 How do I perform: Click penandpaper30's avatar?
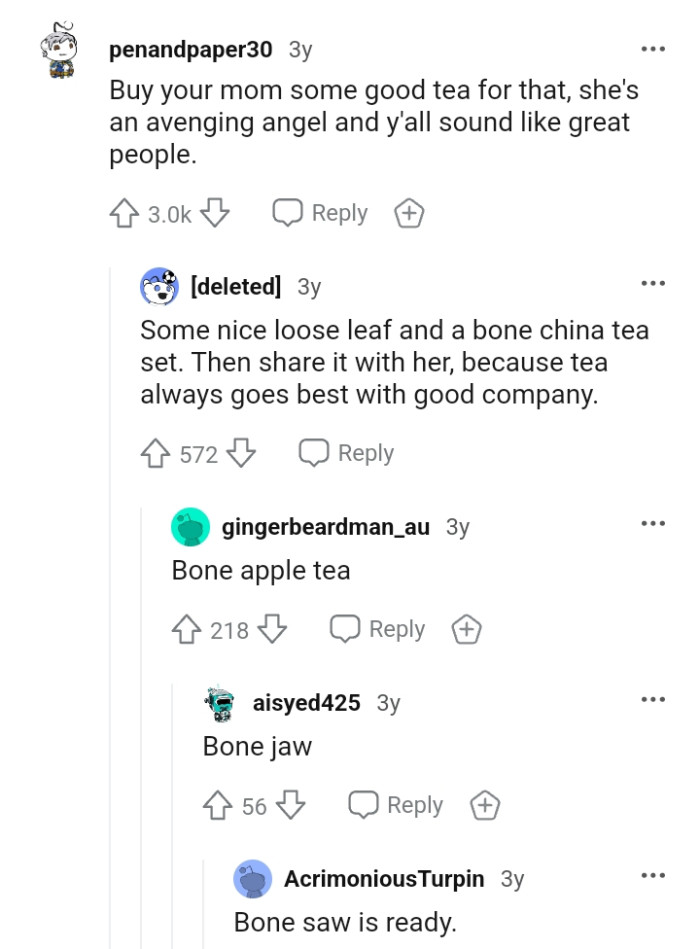[x=57, y=48]
